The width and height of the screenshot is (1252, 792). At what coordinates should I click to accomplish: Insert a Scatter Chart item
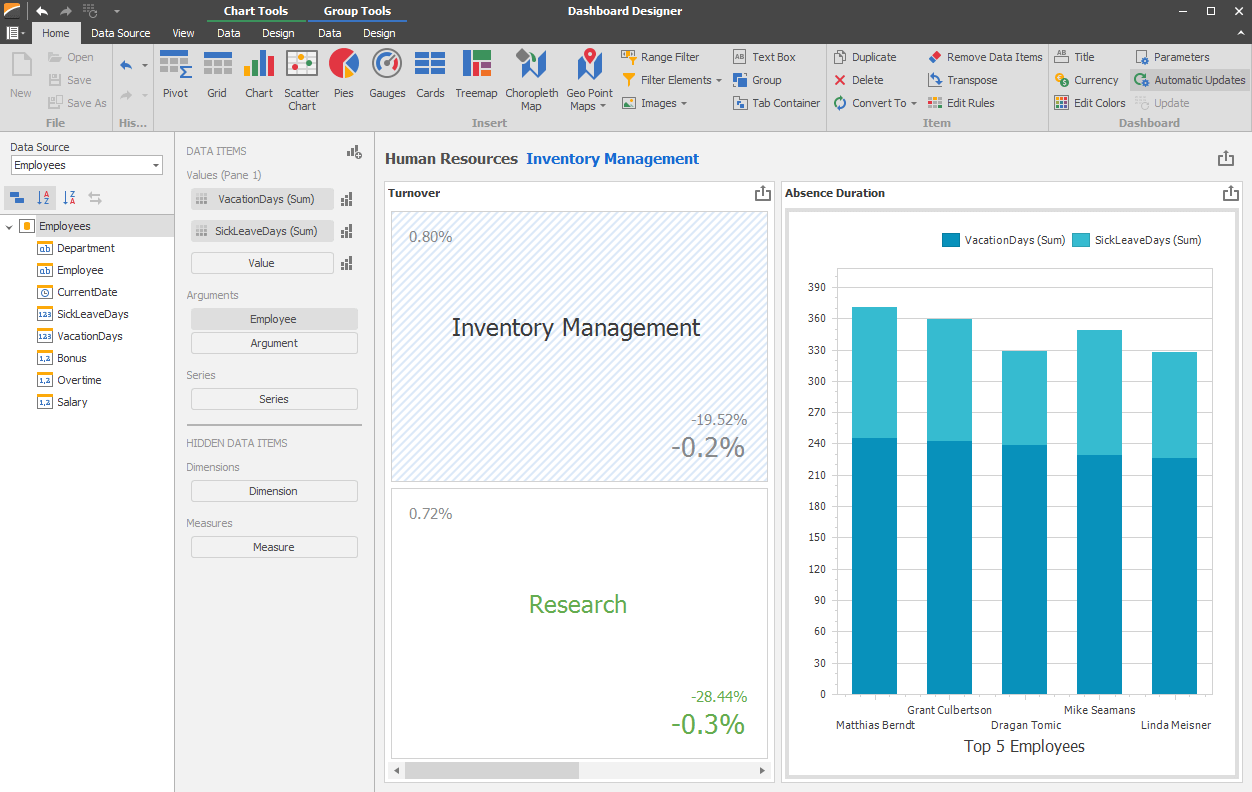(x=302, y=80)
